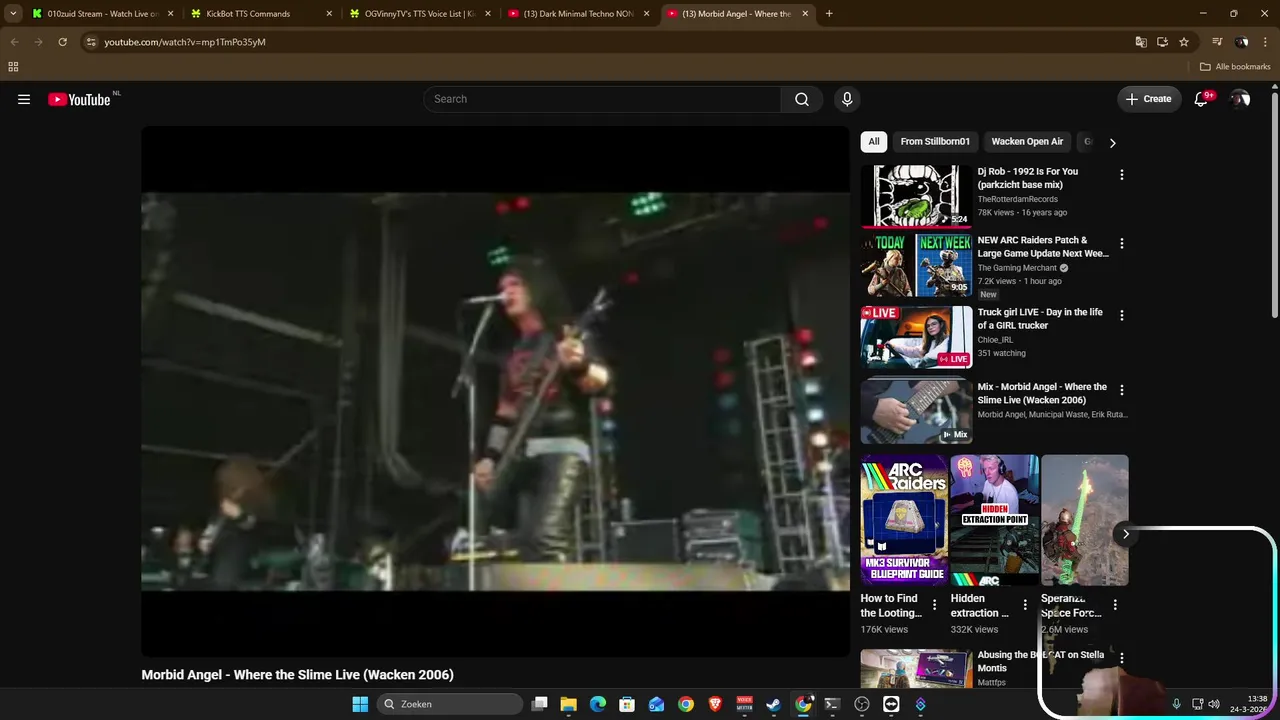Select the Wacken Open Air chip
The width and height of the screenshot is (1280, 720).
pos(1027,142)
